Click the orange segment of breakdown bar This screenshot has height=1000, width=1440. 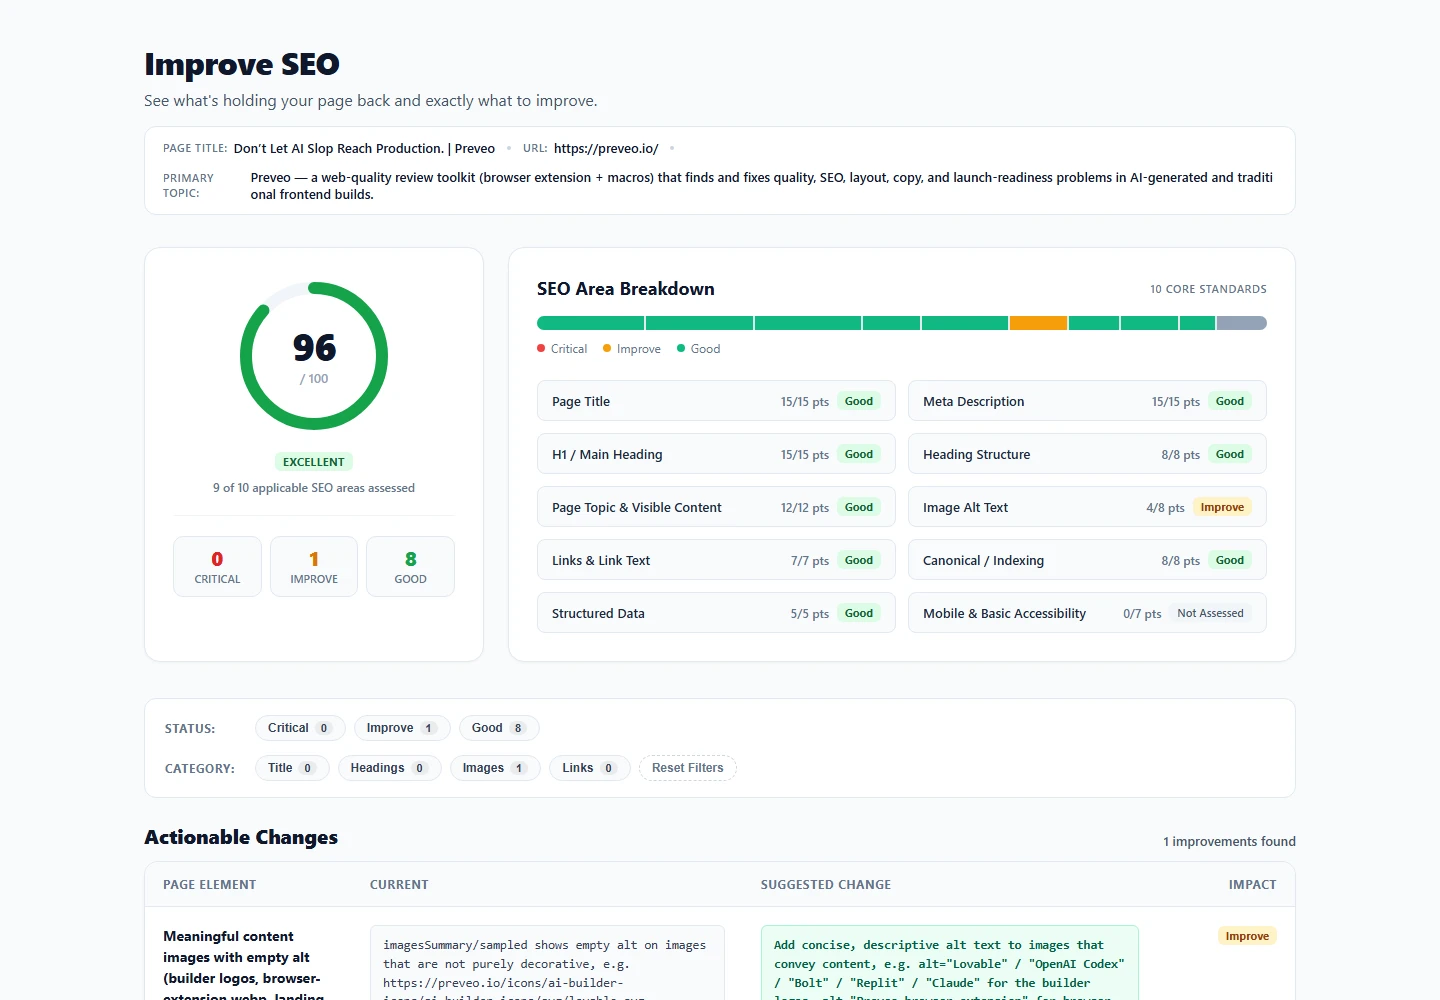coord(1038,323)
